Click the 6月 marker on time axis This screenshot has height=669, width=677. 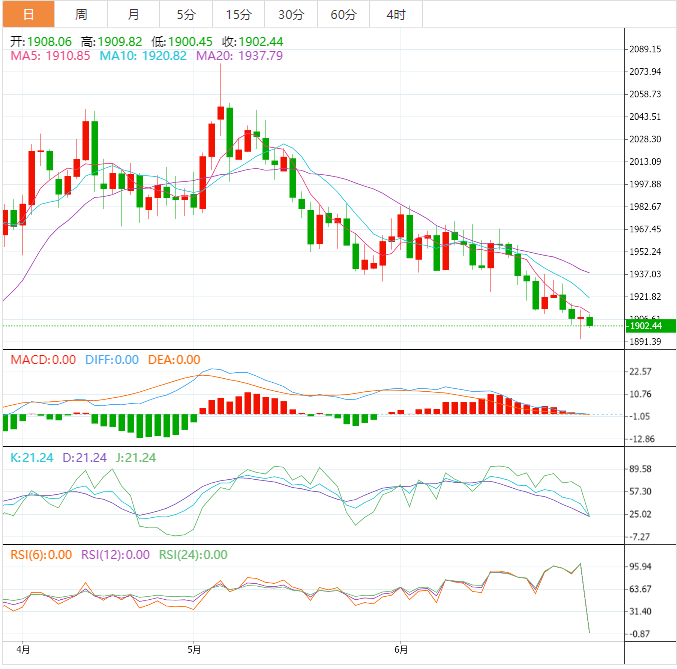400,648
